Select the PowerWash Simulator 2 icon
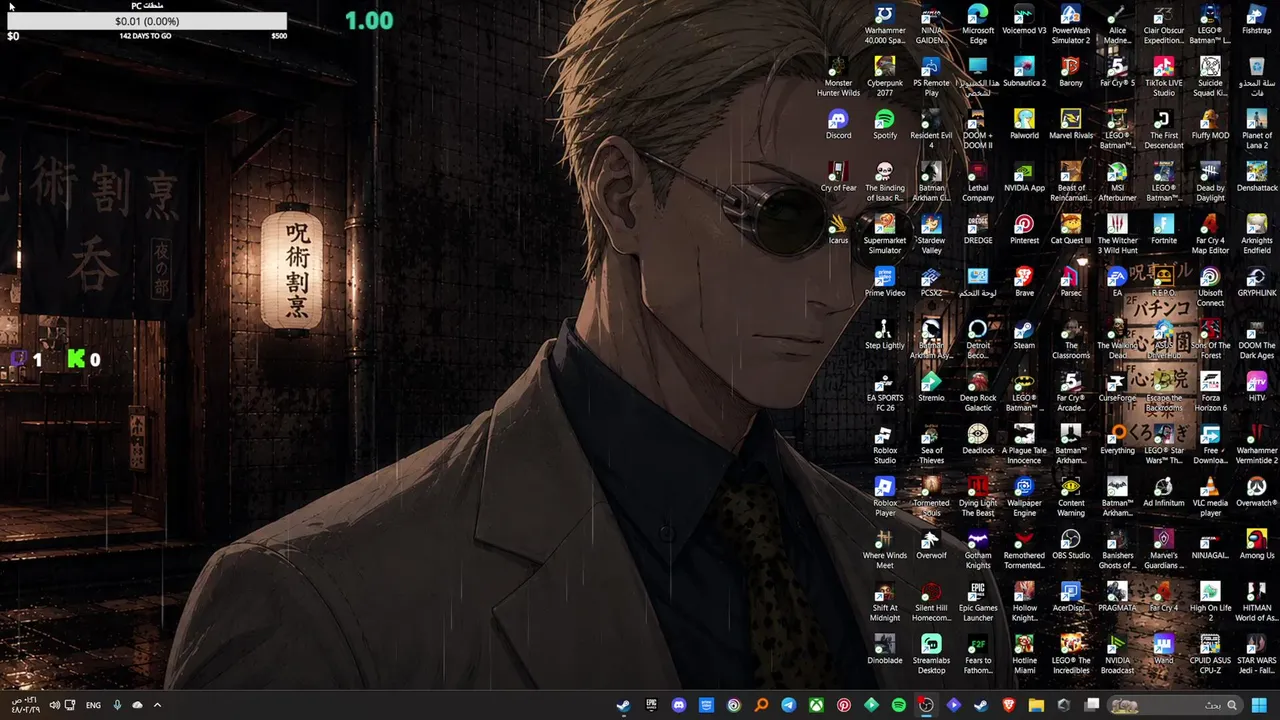 pyautogui.click(x=1071, y=24)
